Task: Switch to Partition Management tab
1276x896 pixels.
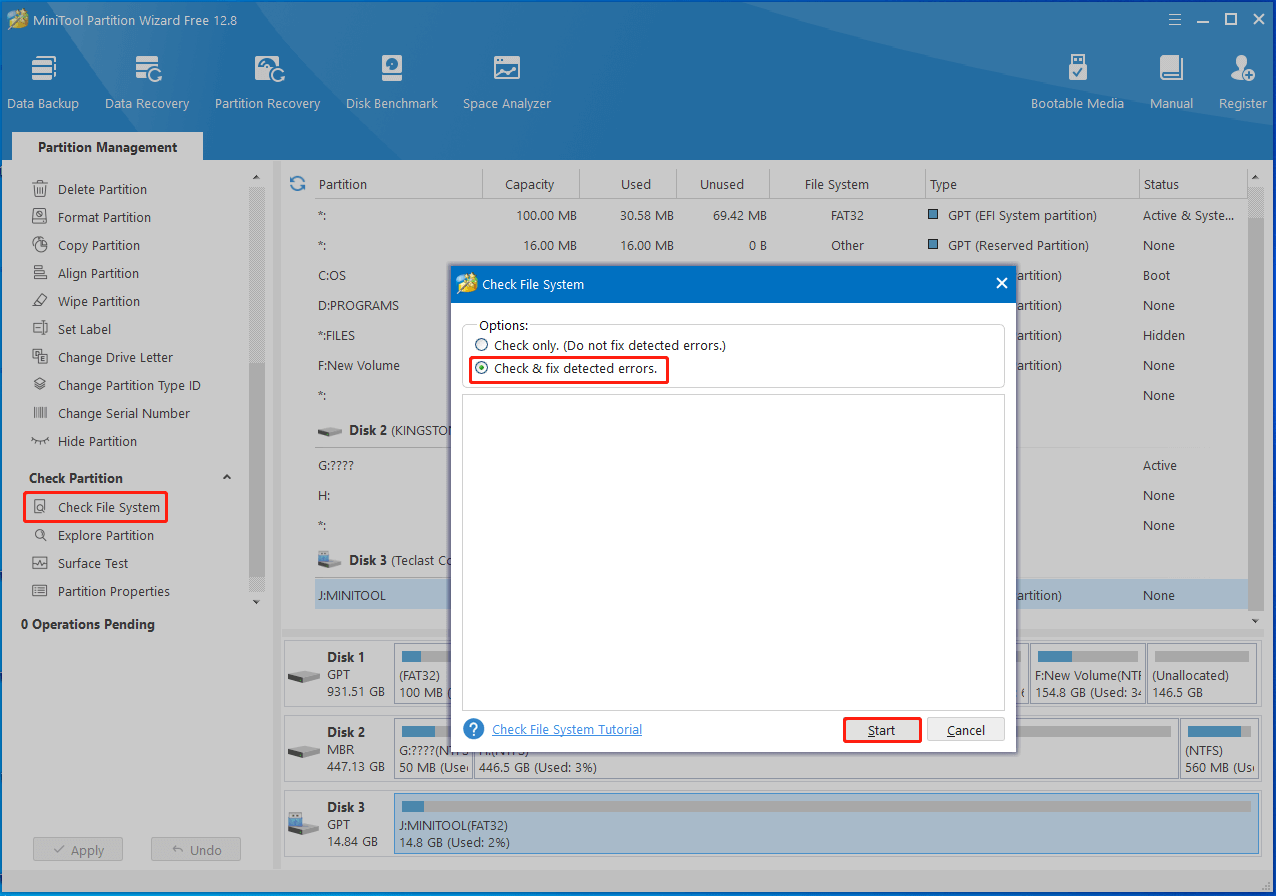Action: 107,147
